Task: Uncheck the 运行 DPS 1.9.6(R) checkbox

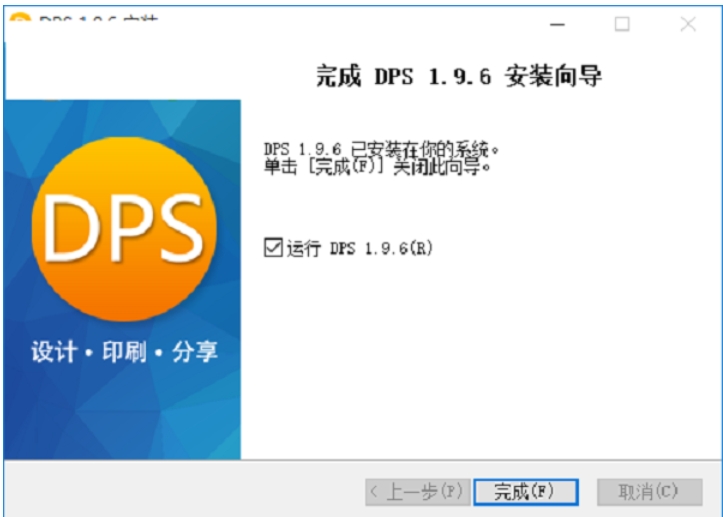Action: coord(273,248)
